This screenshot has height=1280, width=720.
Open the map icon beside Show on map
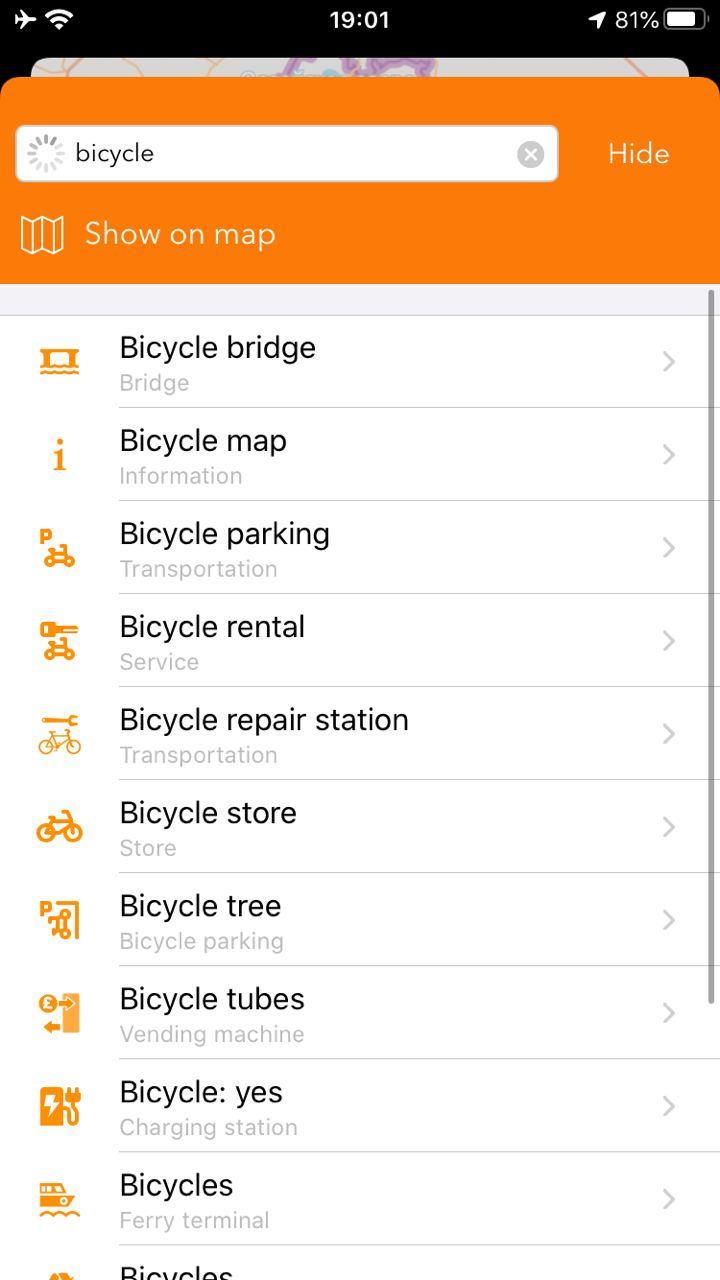click(42, 235)
